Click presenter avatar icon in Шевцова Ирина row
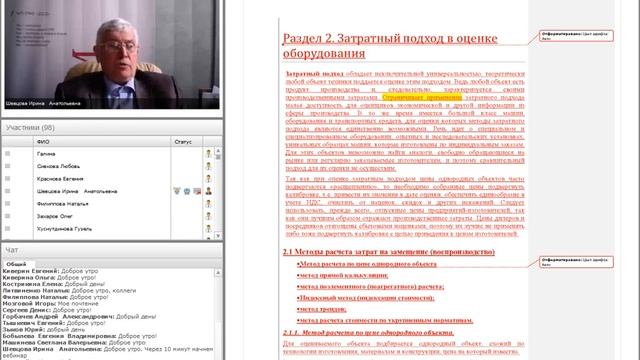 click(209, 191)
